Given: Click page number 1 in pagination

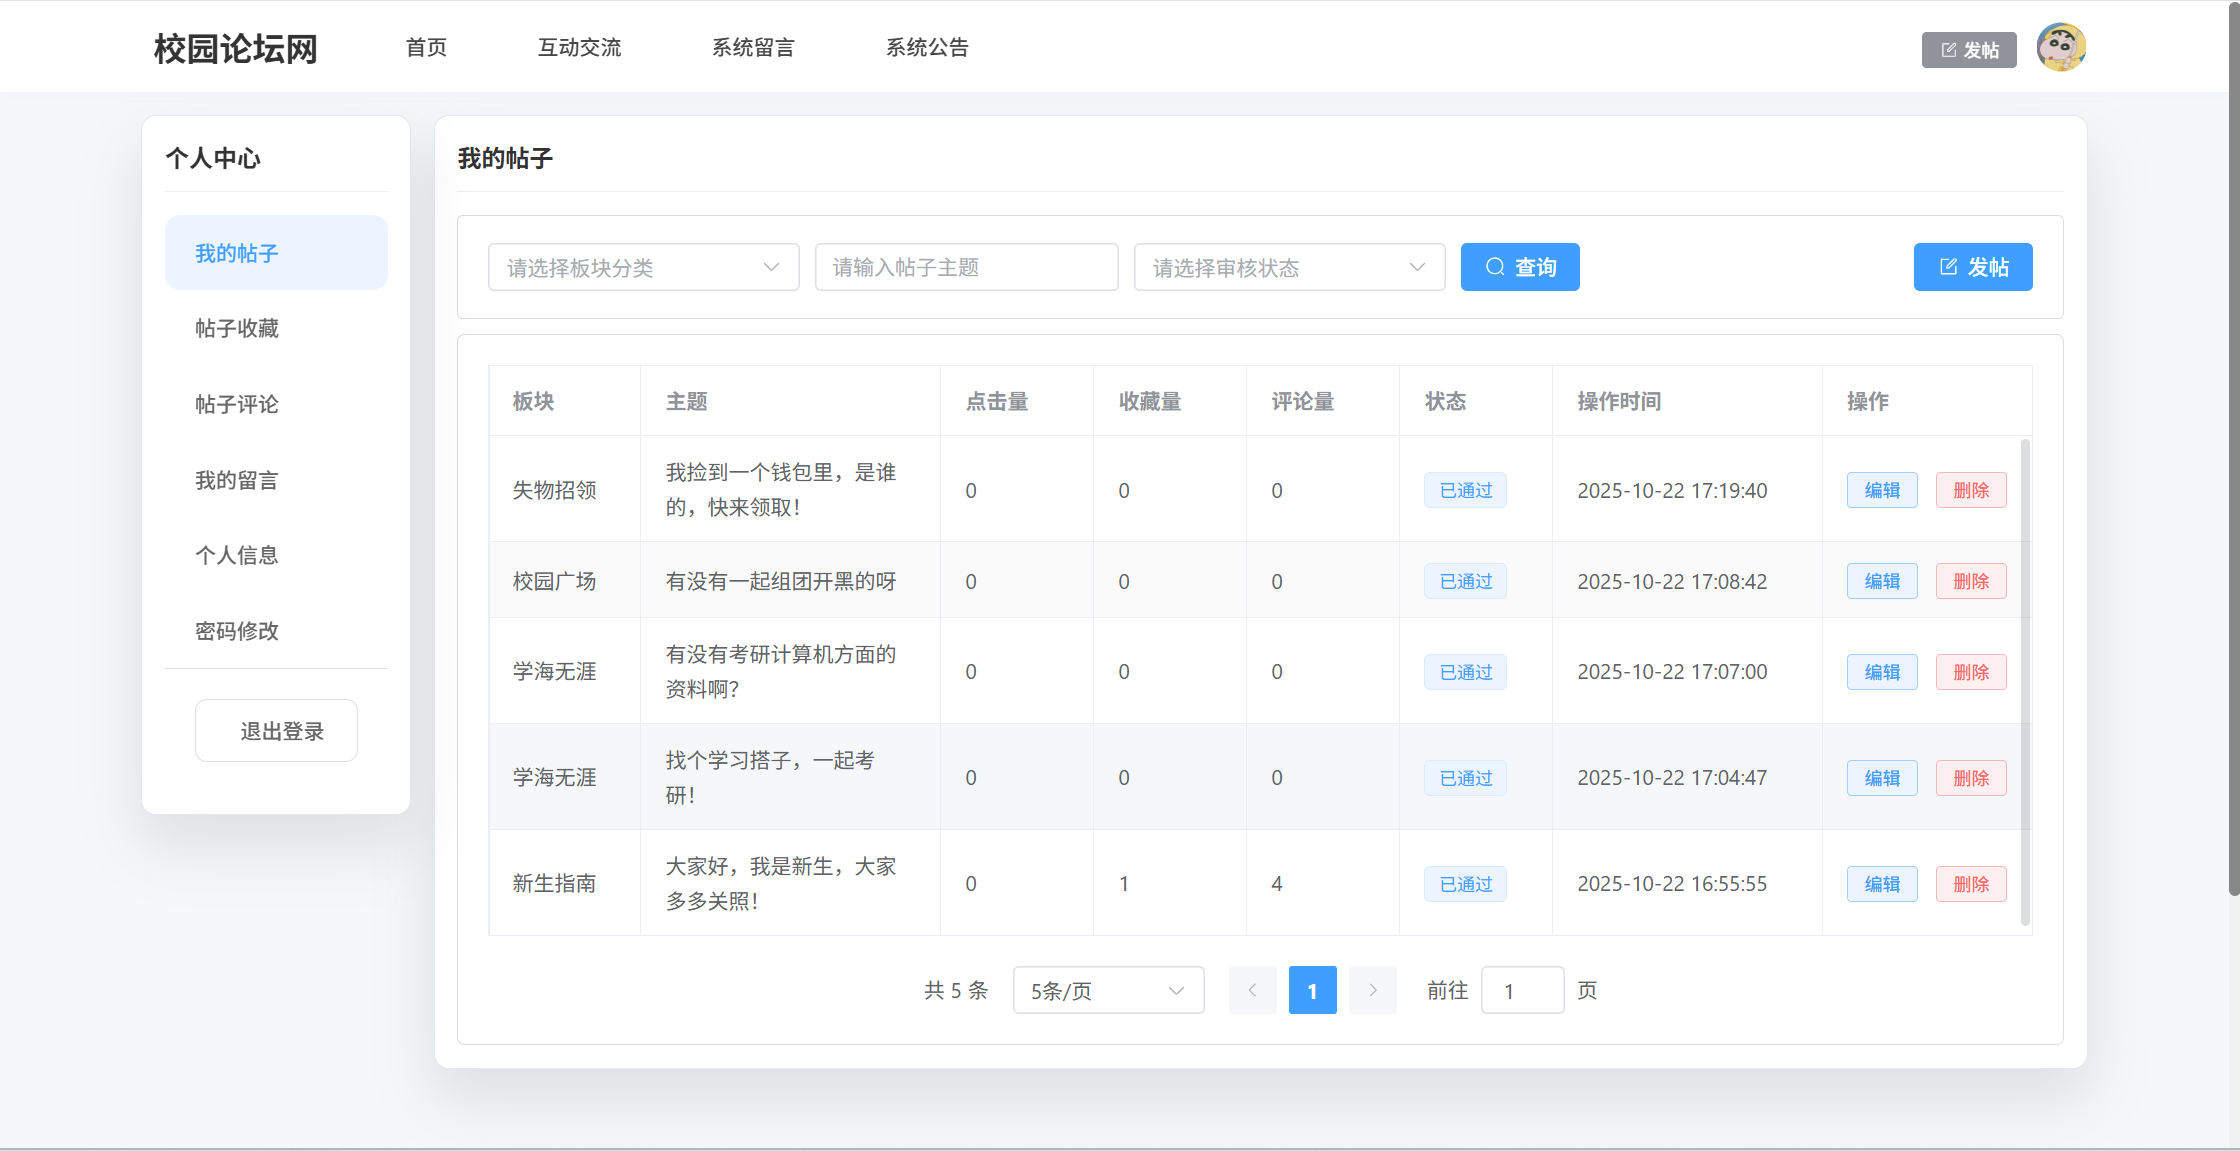Looking at the screenshot, I should (1312, 990).
